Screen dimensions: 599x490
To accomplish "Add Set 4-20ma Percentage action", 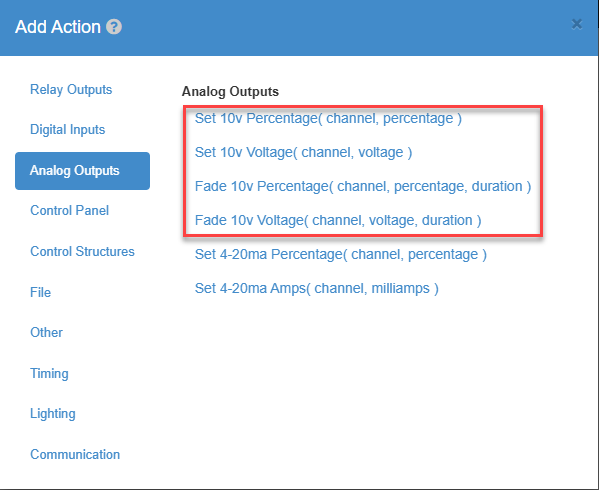I will point(341,254).
